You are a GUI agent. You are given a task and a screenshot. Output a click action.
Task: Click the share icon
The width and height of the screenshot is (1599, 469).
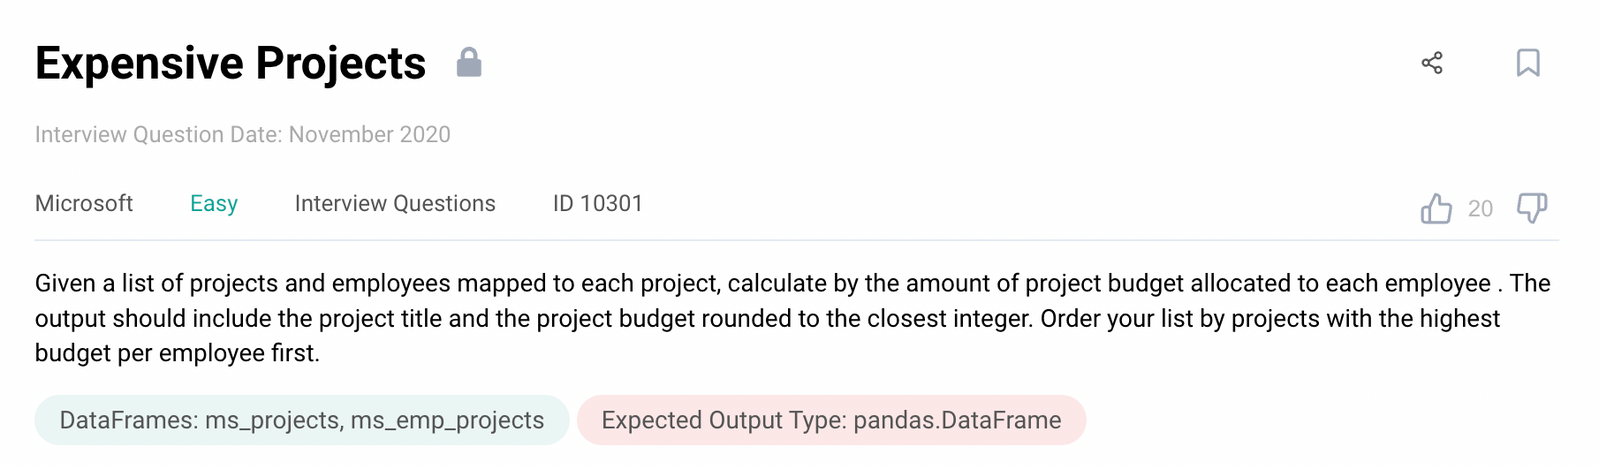(1432, 63)
